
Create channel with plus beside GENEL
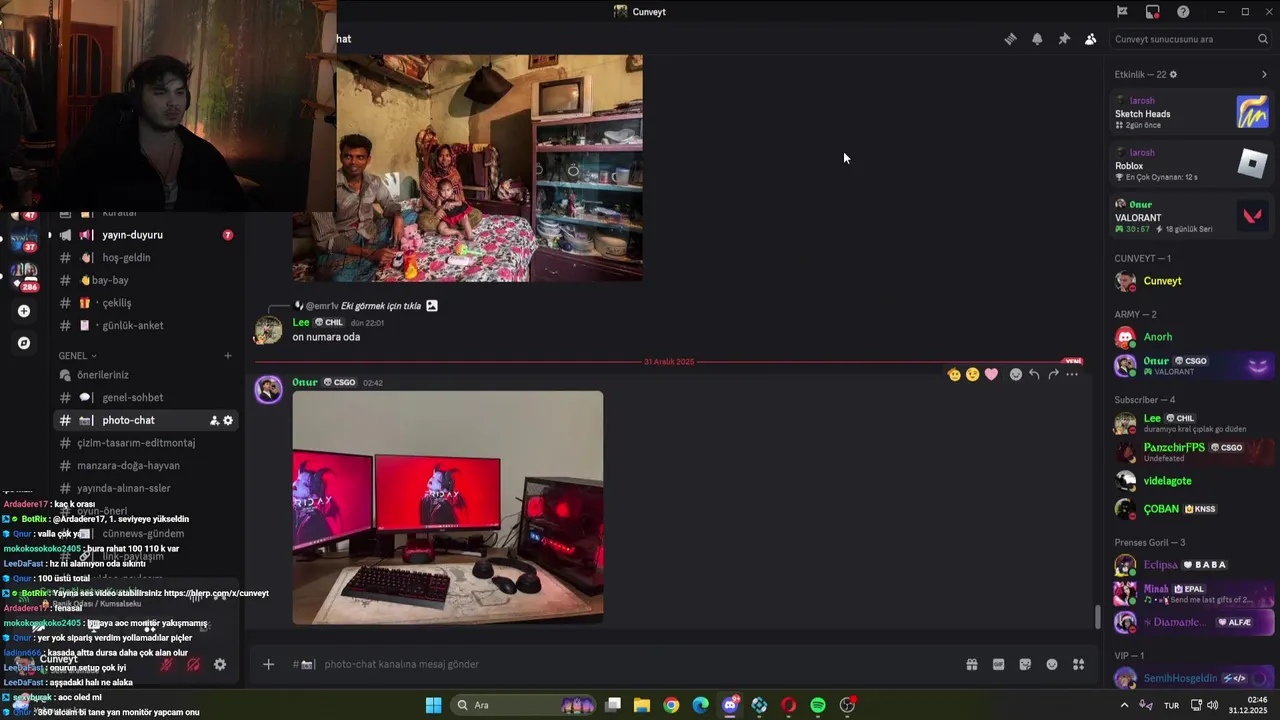(228, 356)
